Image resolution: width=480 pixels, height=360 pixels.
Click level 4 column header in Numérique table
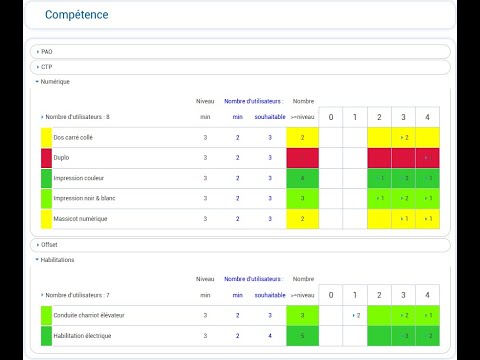pyautogui.click(x=428, y=117)
